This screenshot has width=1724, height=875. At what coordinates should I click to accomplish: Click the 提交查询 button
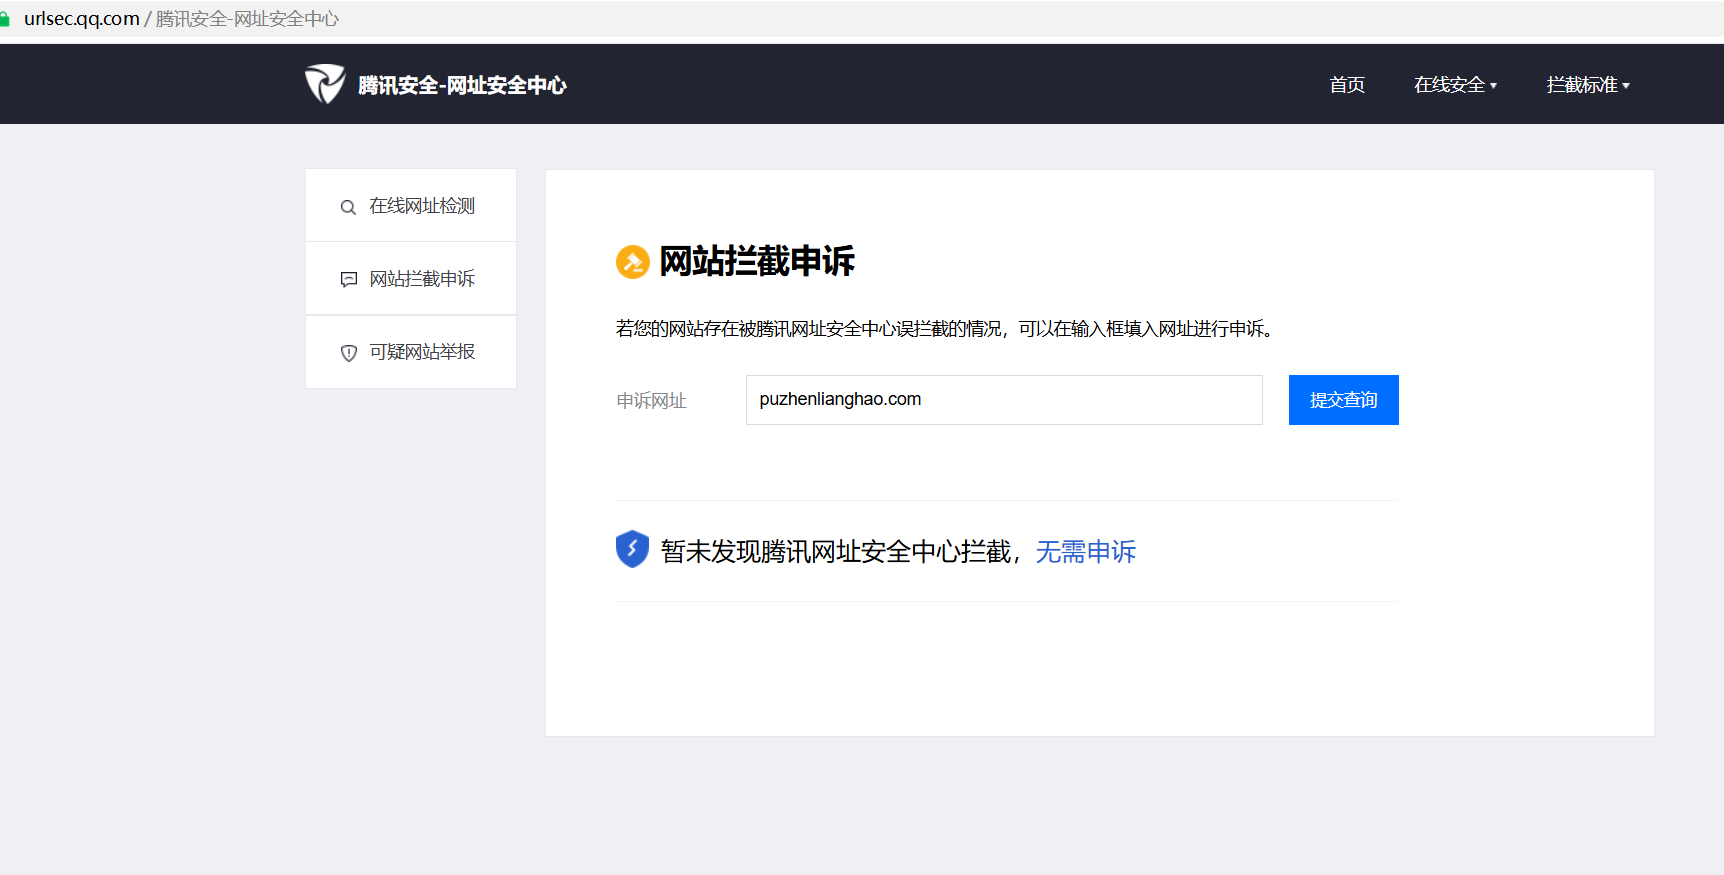coord(1343,400)
